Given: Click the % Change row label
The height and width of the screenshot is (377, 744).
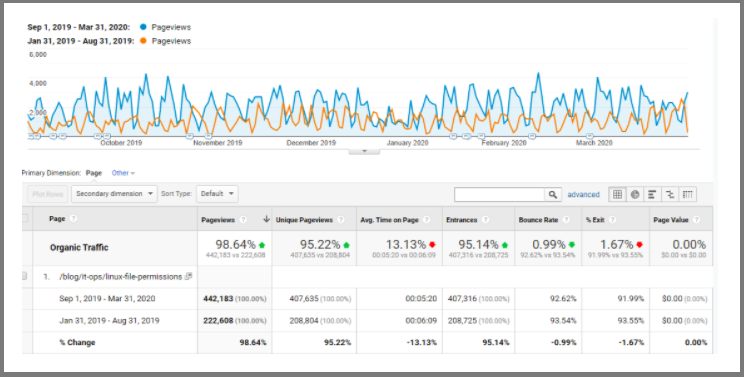Looking at the screenshot, I should 77,342.
